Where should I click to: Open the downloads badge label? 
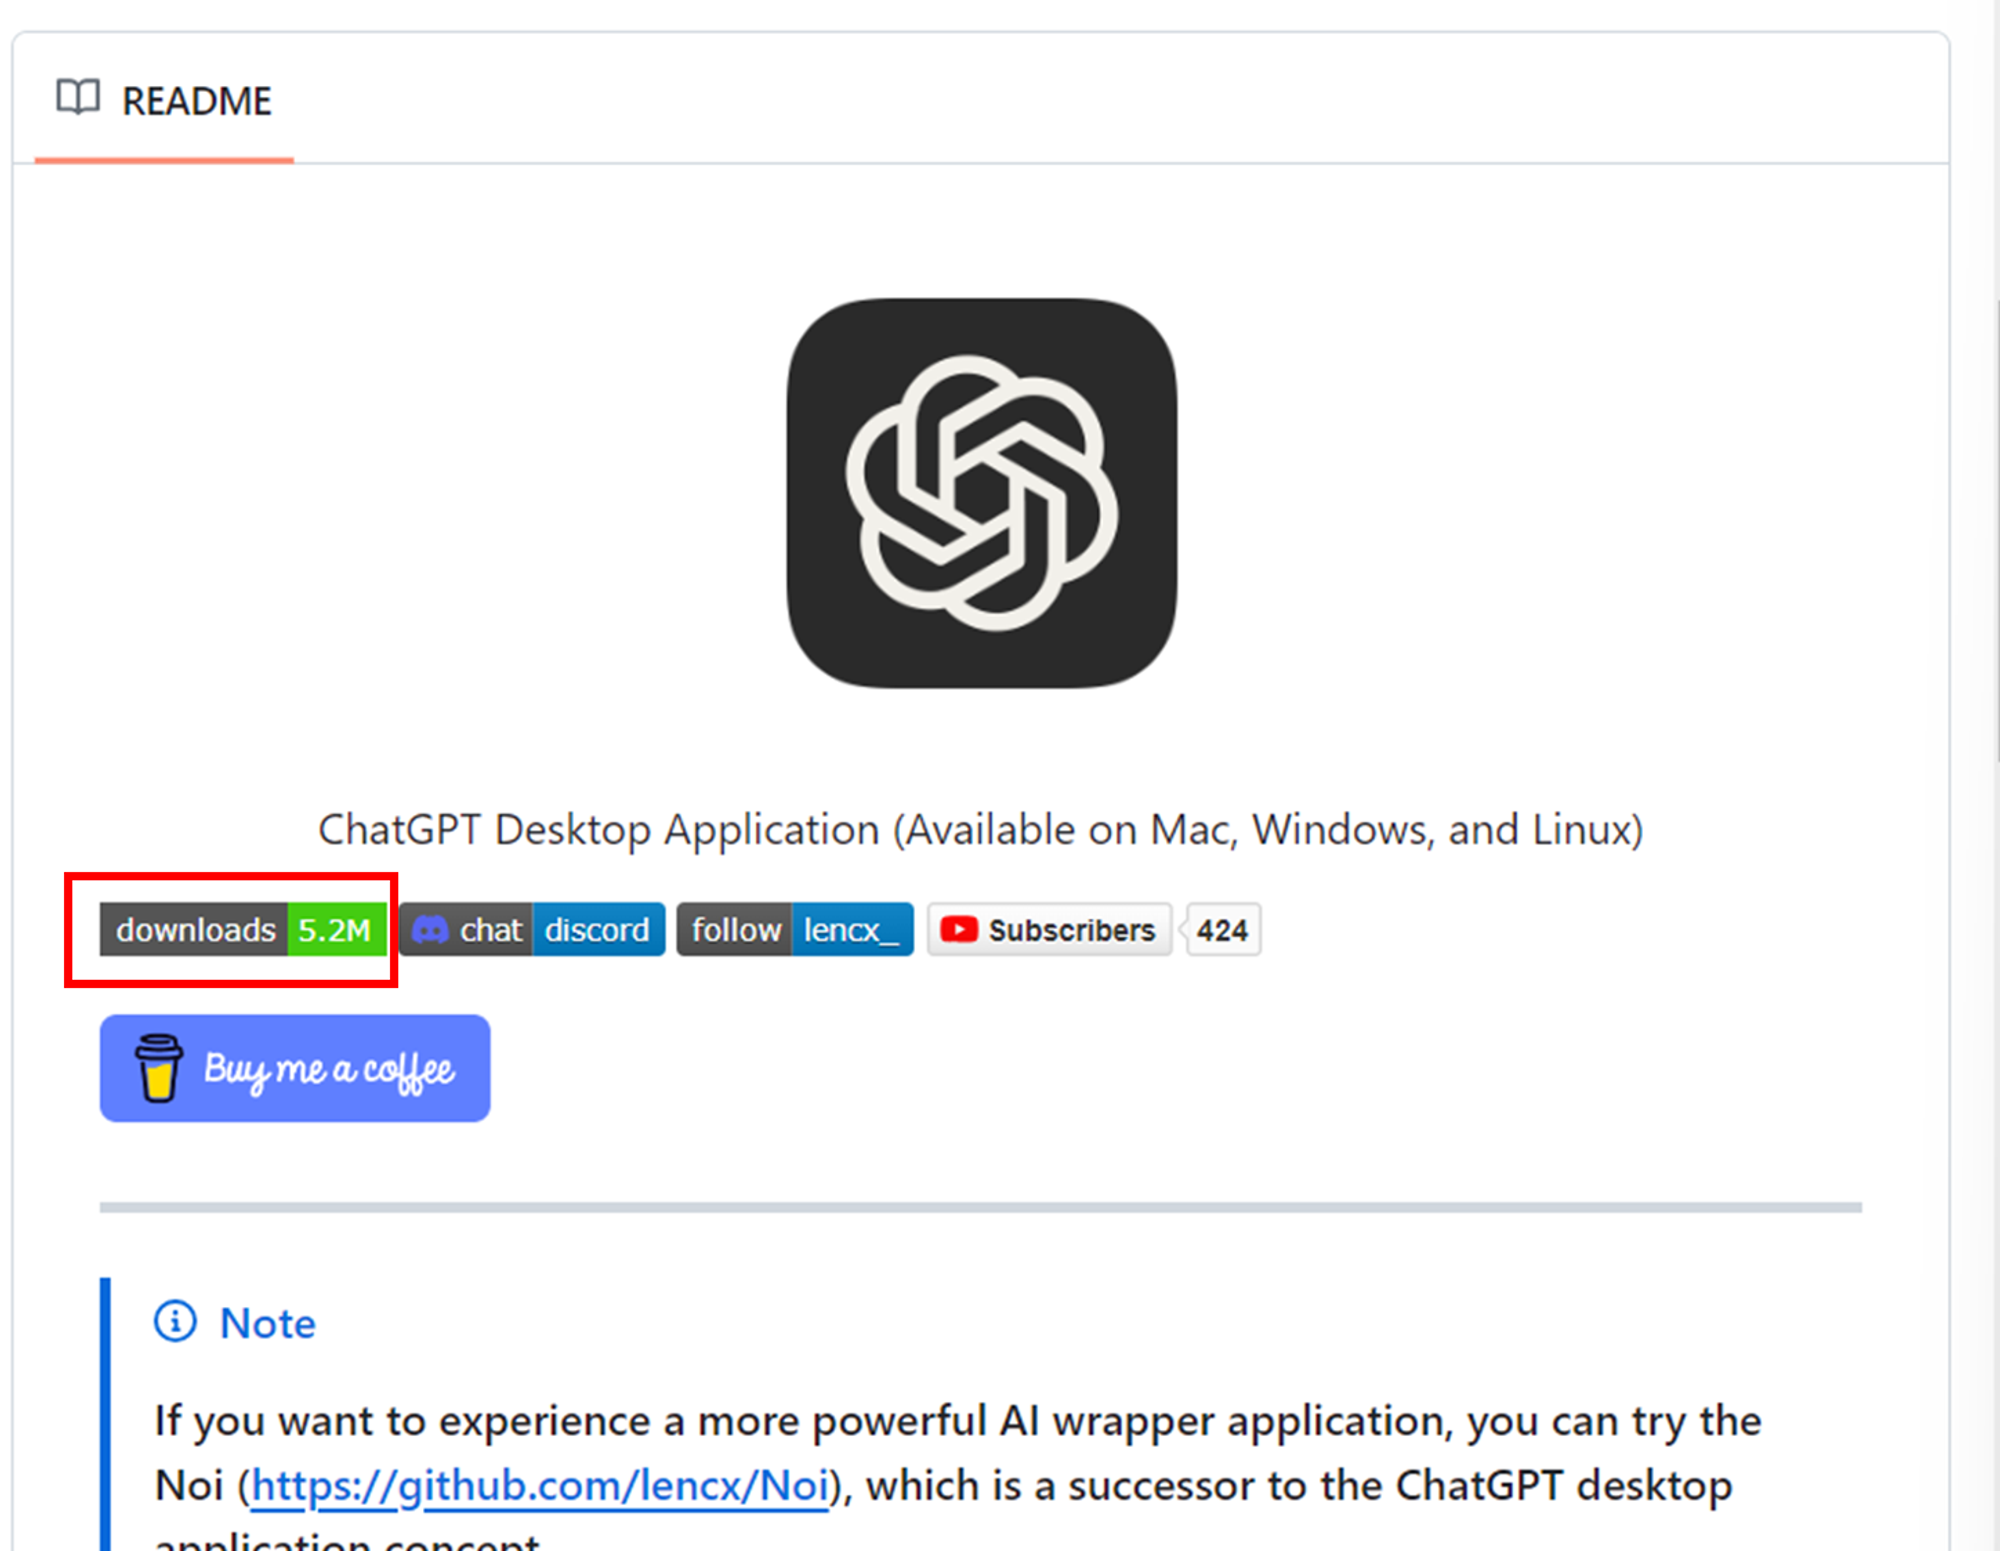pos(195,930)
